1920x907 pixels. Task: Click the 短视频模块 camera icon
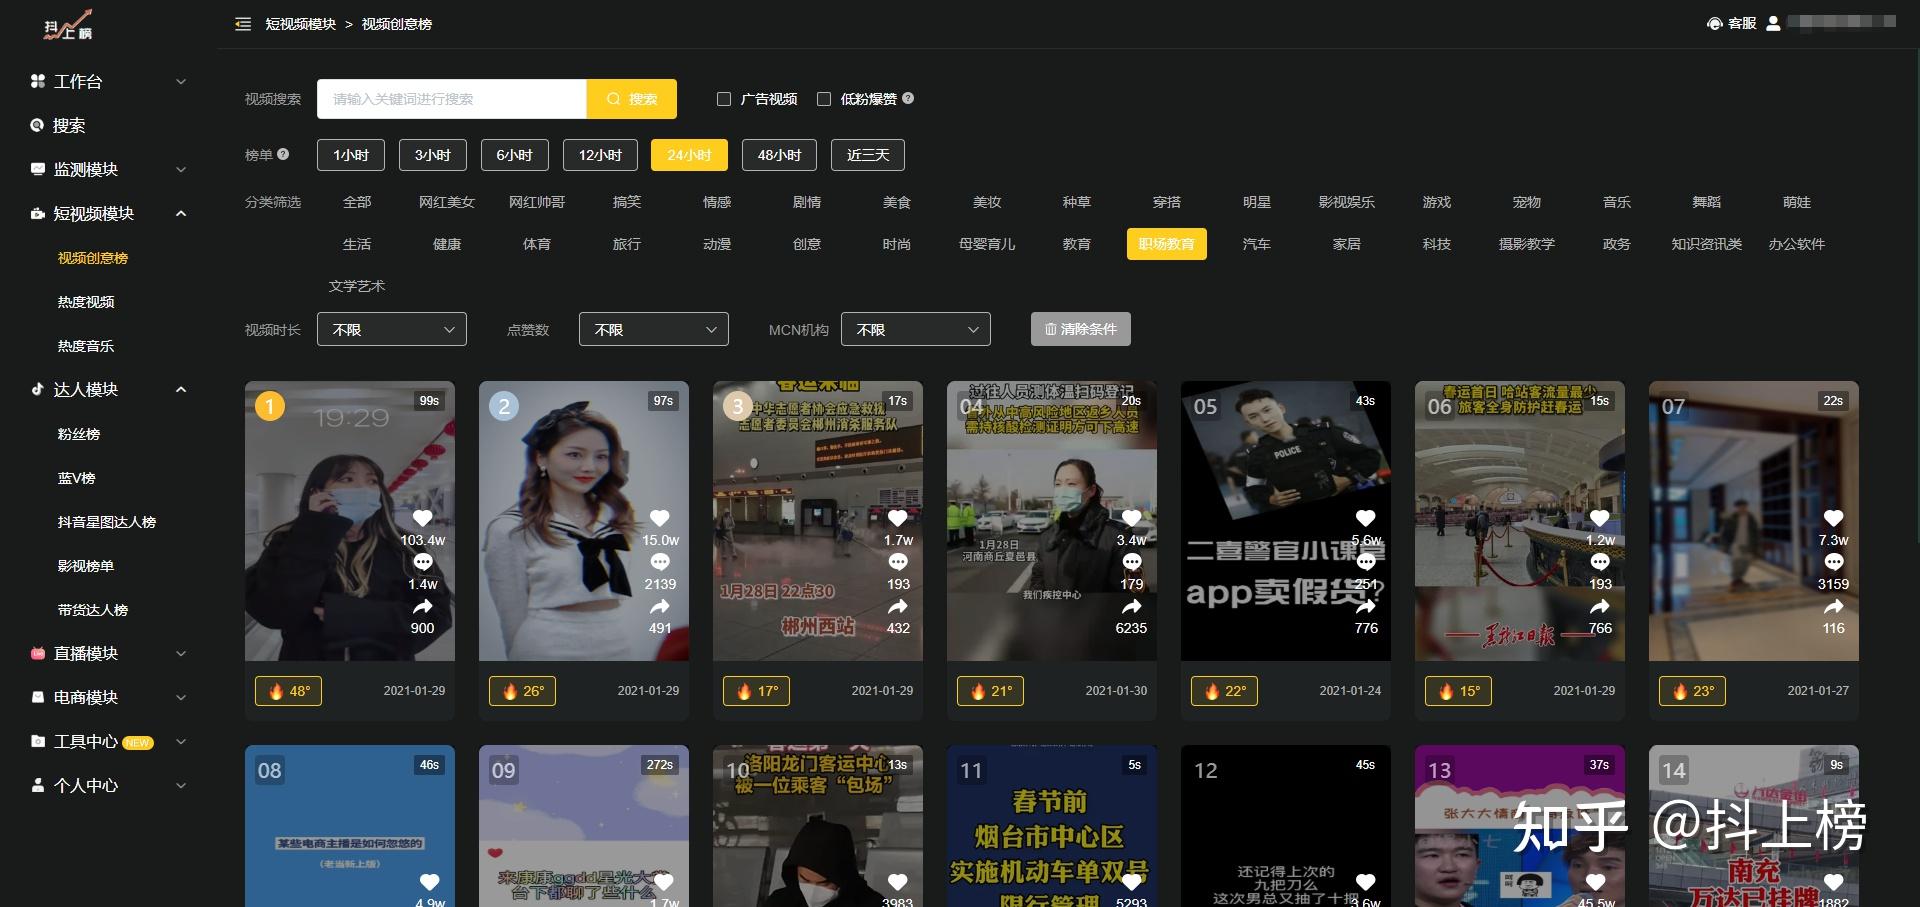point(38,213)
